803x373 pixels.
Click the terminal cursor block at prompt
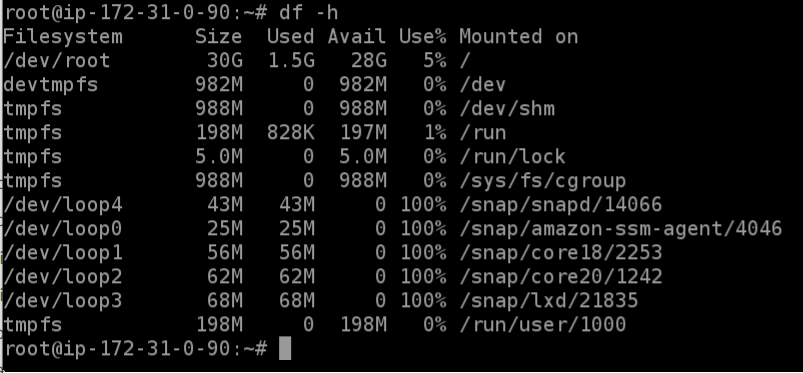[x=285, y=348]
